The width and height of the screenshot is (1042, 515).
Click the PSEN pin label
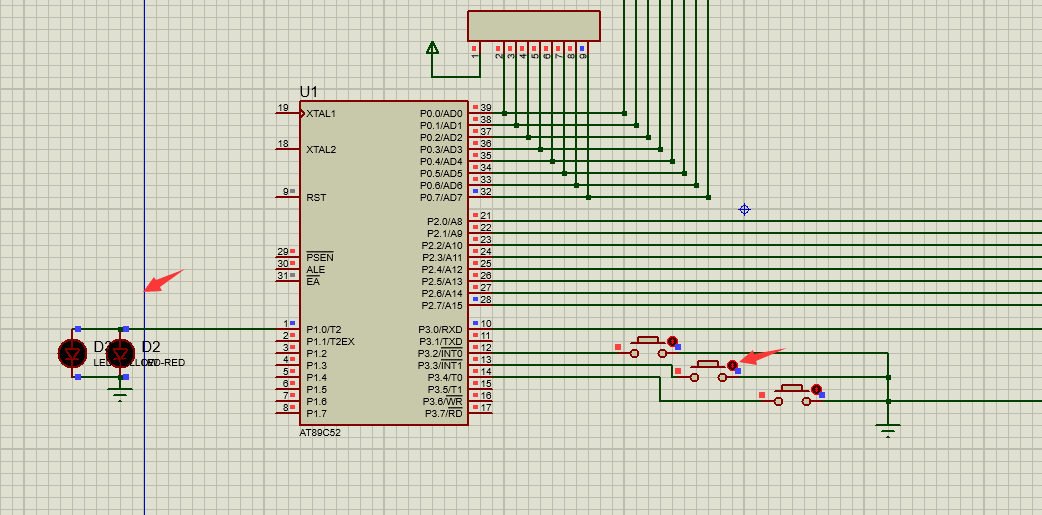(x=320, y=257)
